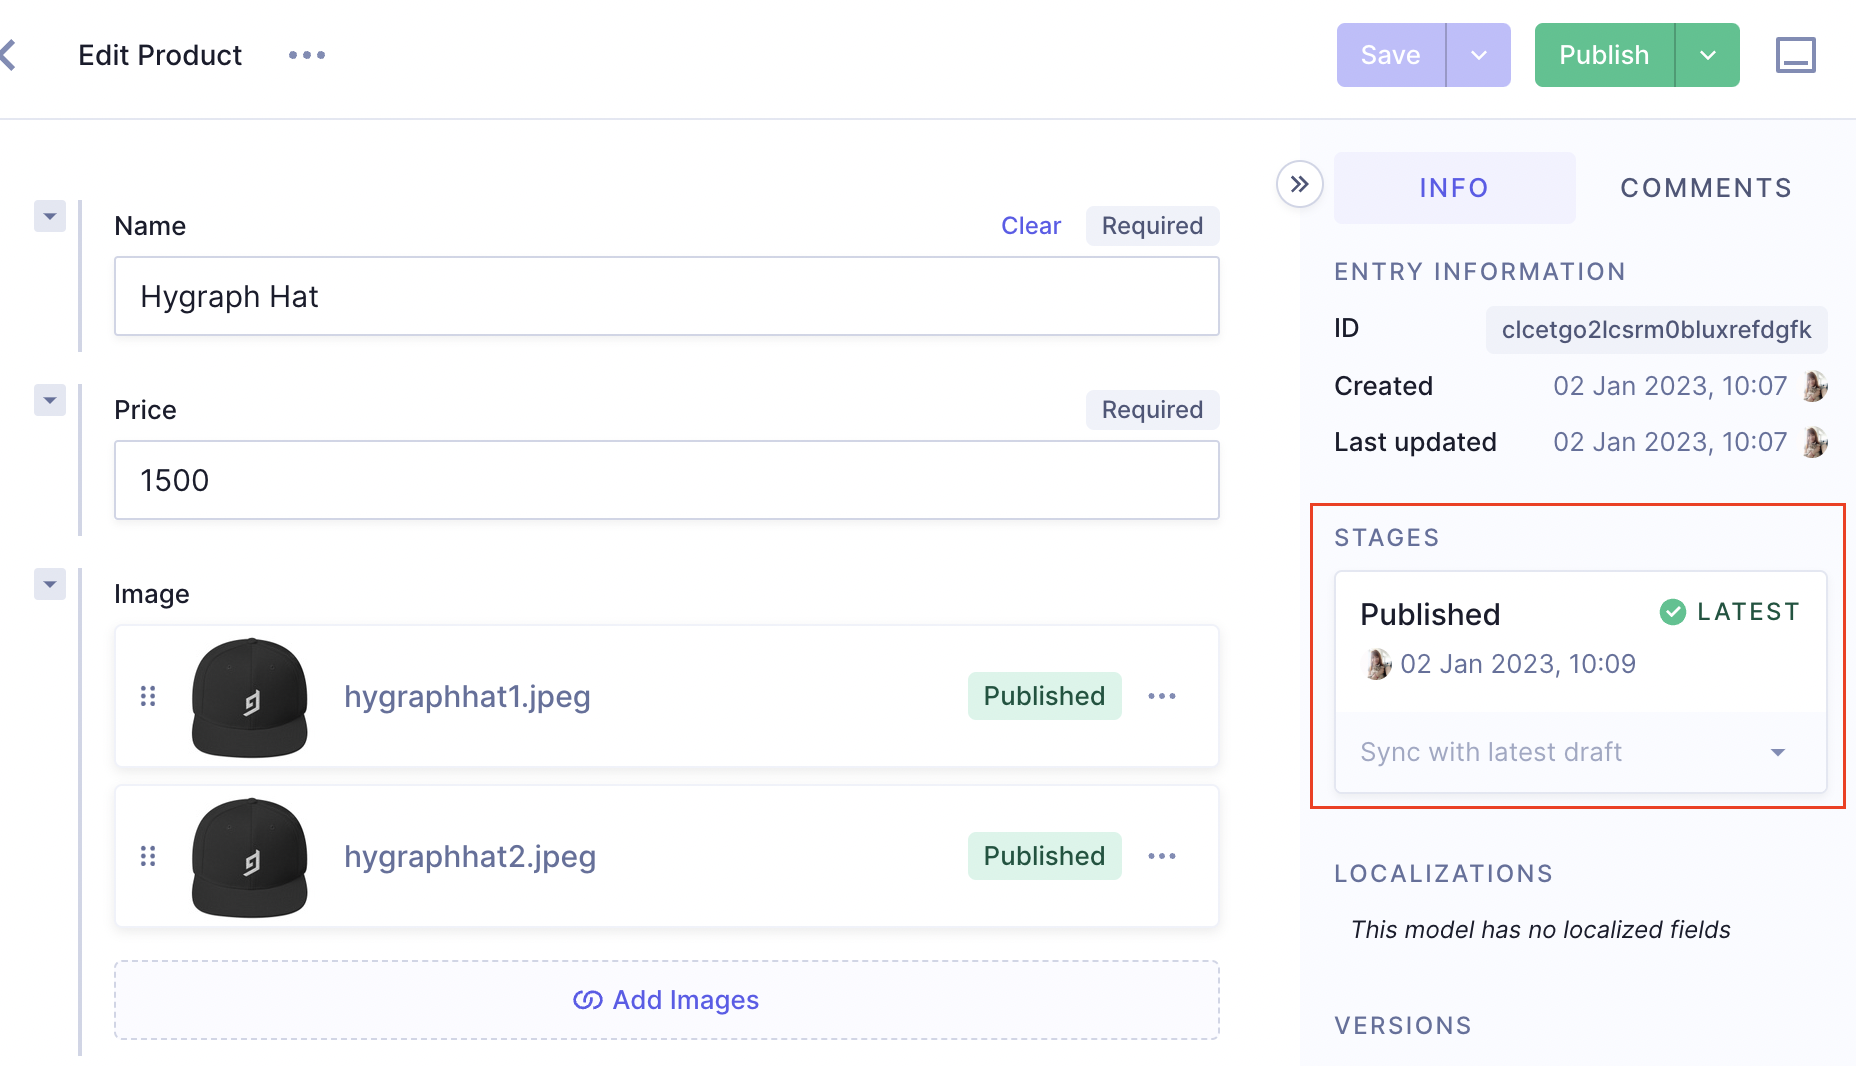
Task: Collapse the Image field section
Action: [x=50, y=584]
